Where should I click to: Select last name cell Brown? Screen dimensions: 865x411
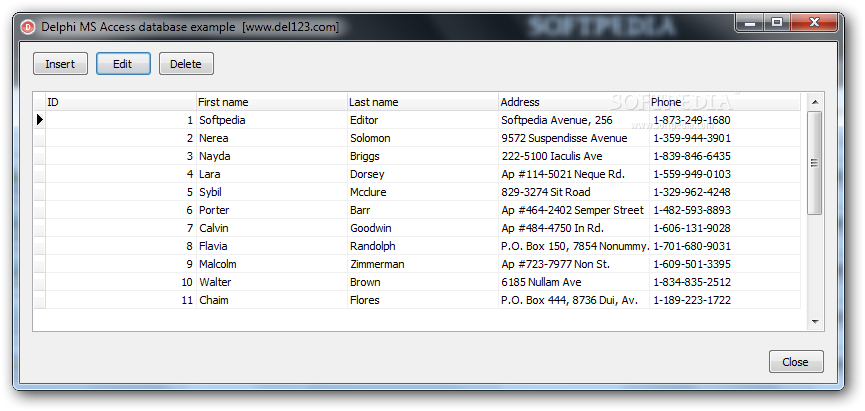(423, 282)
